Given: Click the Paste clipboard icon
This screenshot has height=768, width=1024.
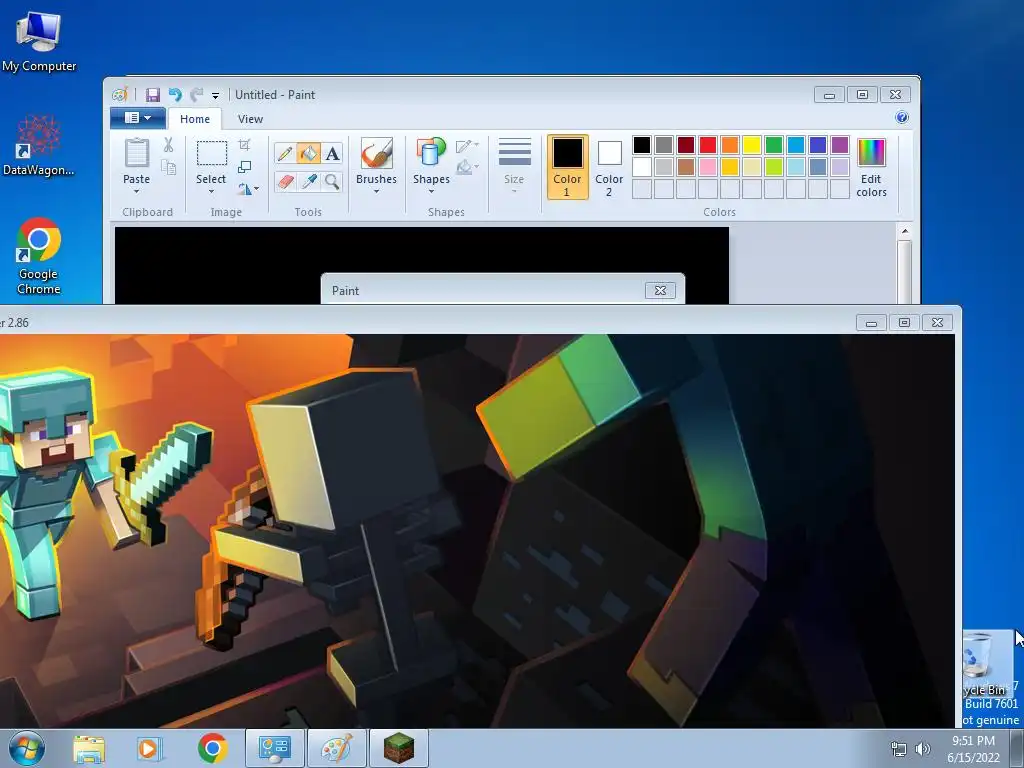Looking at the screenshot, I should click(x=136, y=153).
